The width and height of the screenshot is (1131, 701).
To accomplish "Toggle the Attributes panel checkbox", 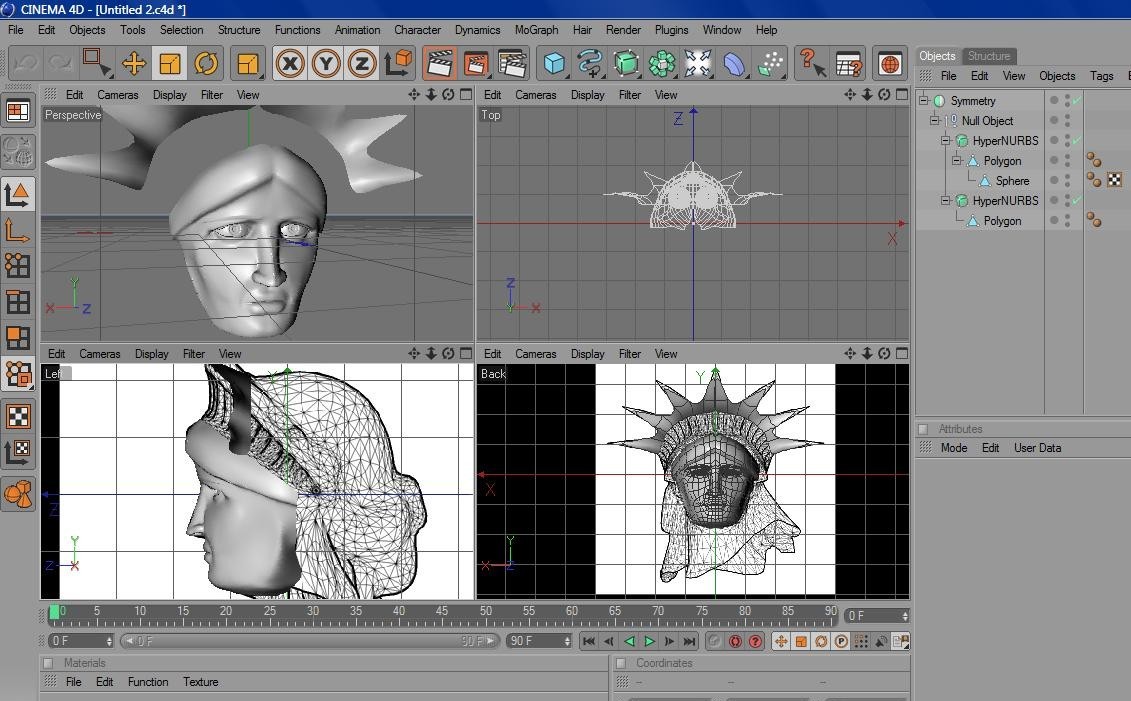I will pyautogui.click(x=923, y=429).
